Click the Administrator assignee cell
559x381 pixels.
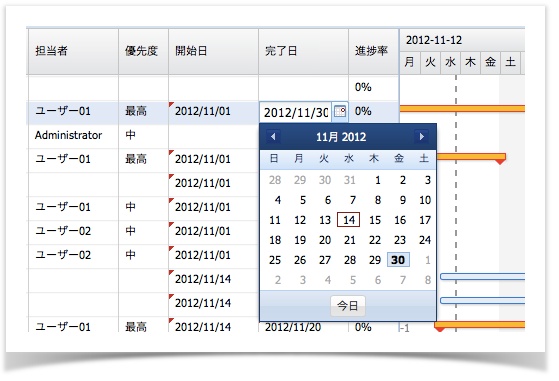pyautogui.click(x=73, y=135)
